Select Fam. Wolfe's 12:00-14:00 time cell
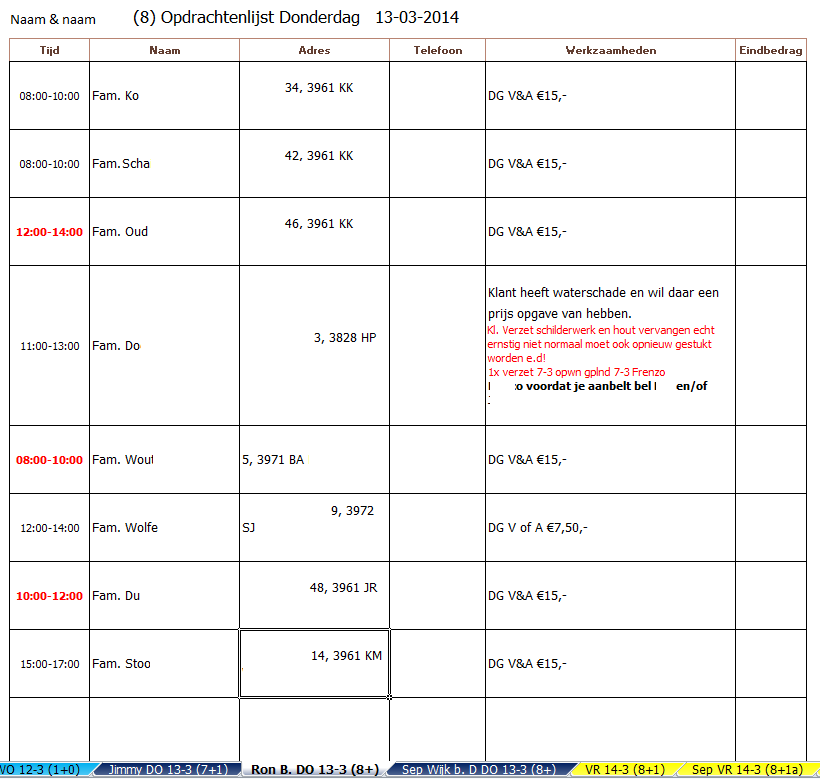Image resolution: width=820 pixels, height=779 pixels. click(49, 528)
